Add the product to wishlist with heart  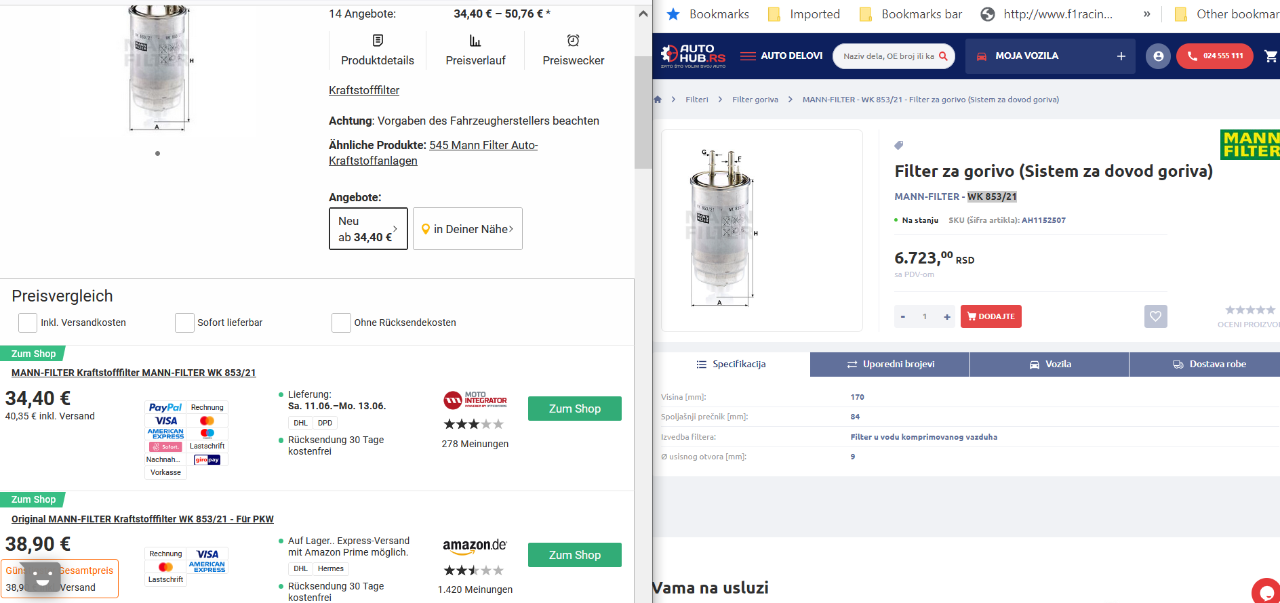pos(1155,316)
